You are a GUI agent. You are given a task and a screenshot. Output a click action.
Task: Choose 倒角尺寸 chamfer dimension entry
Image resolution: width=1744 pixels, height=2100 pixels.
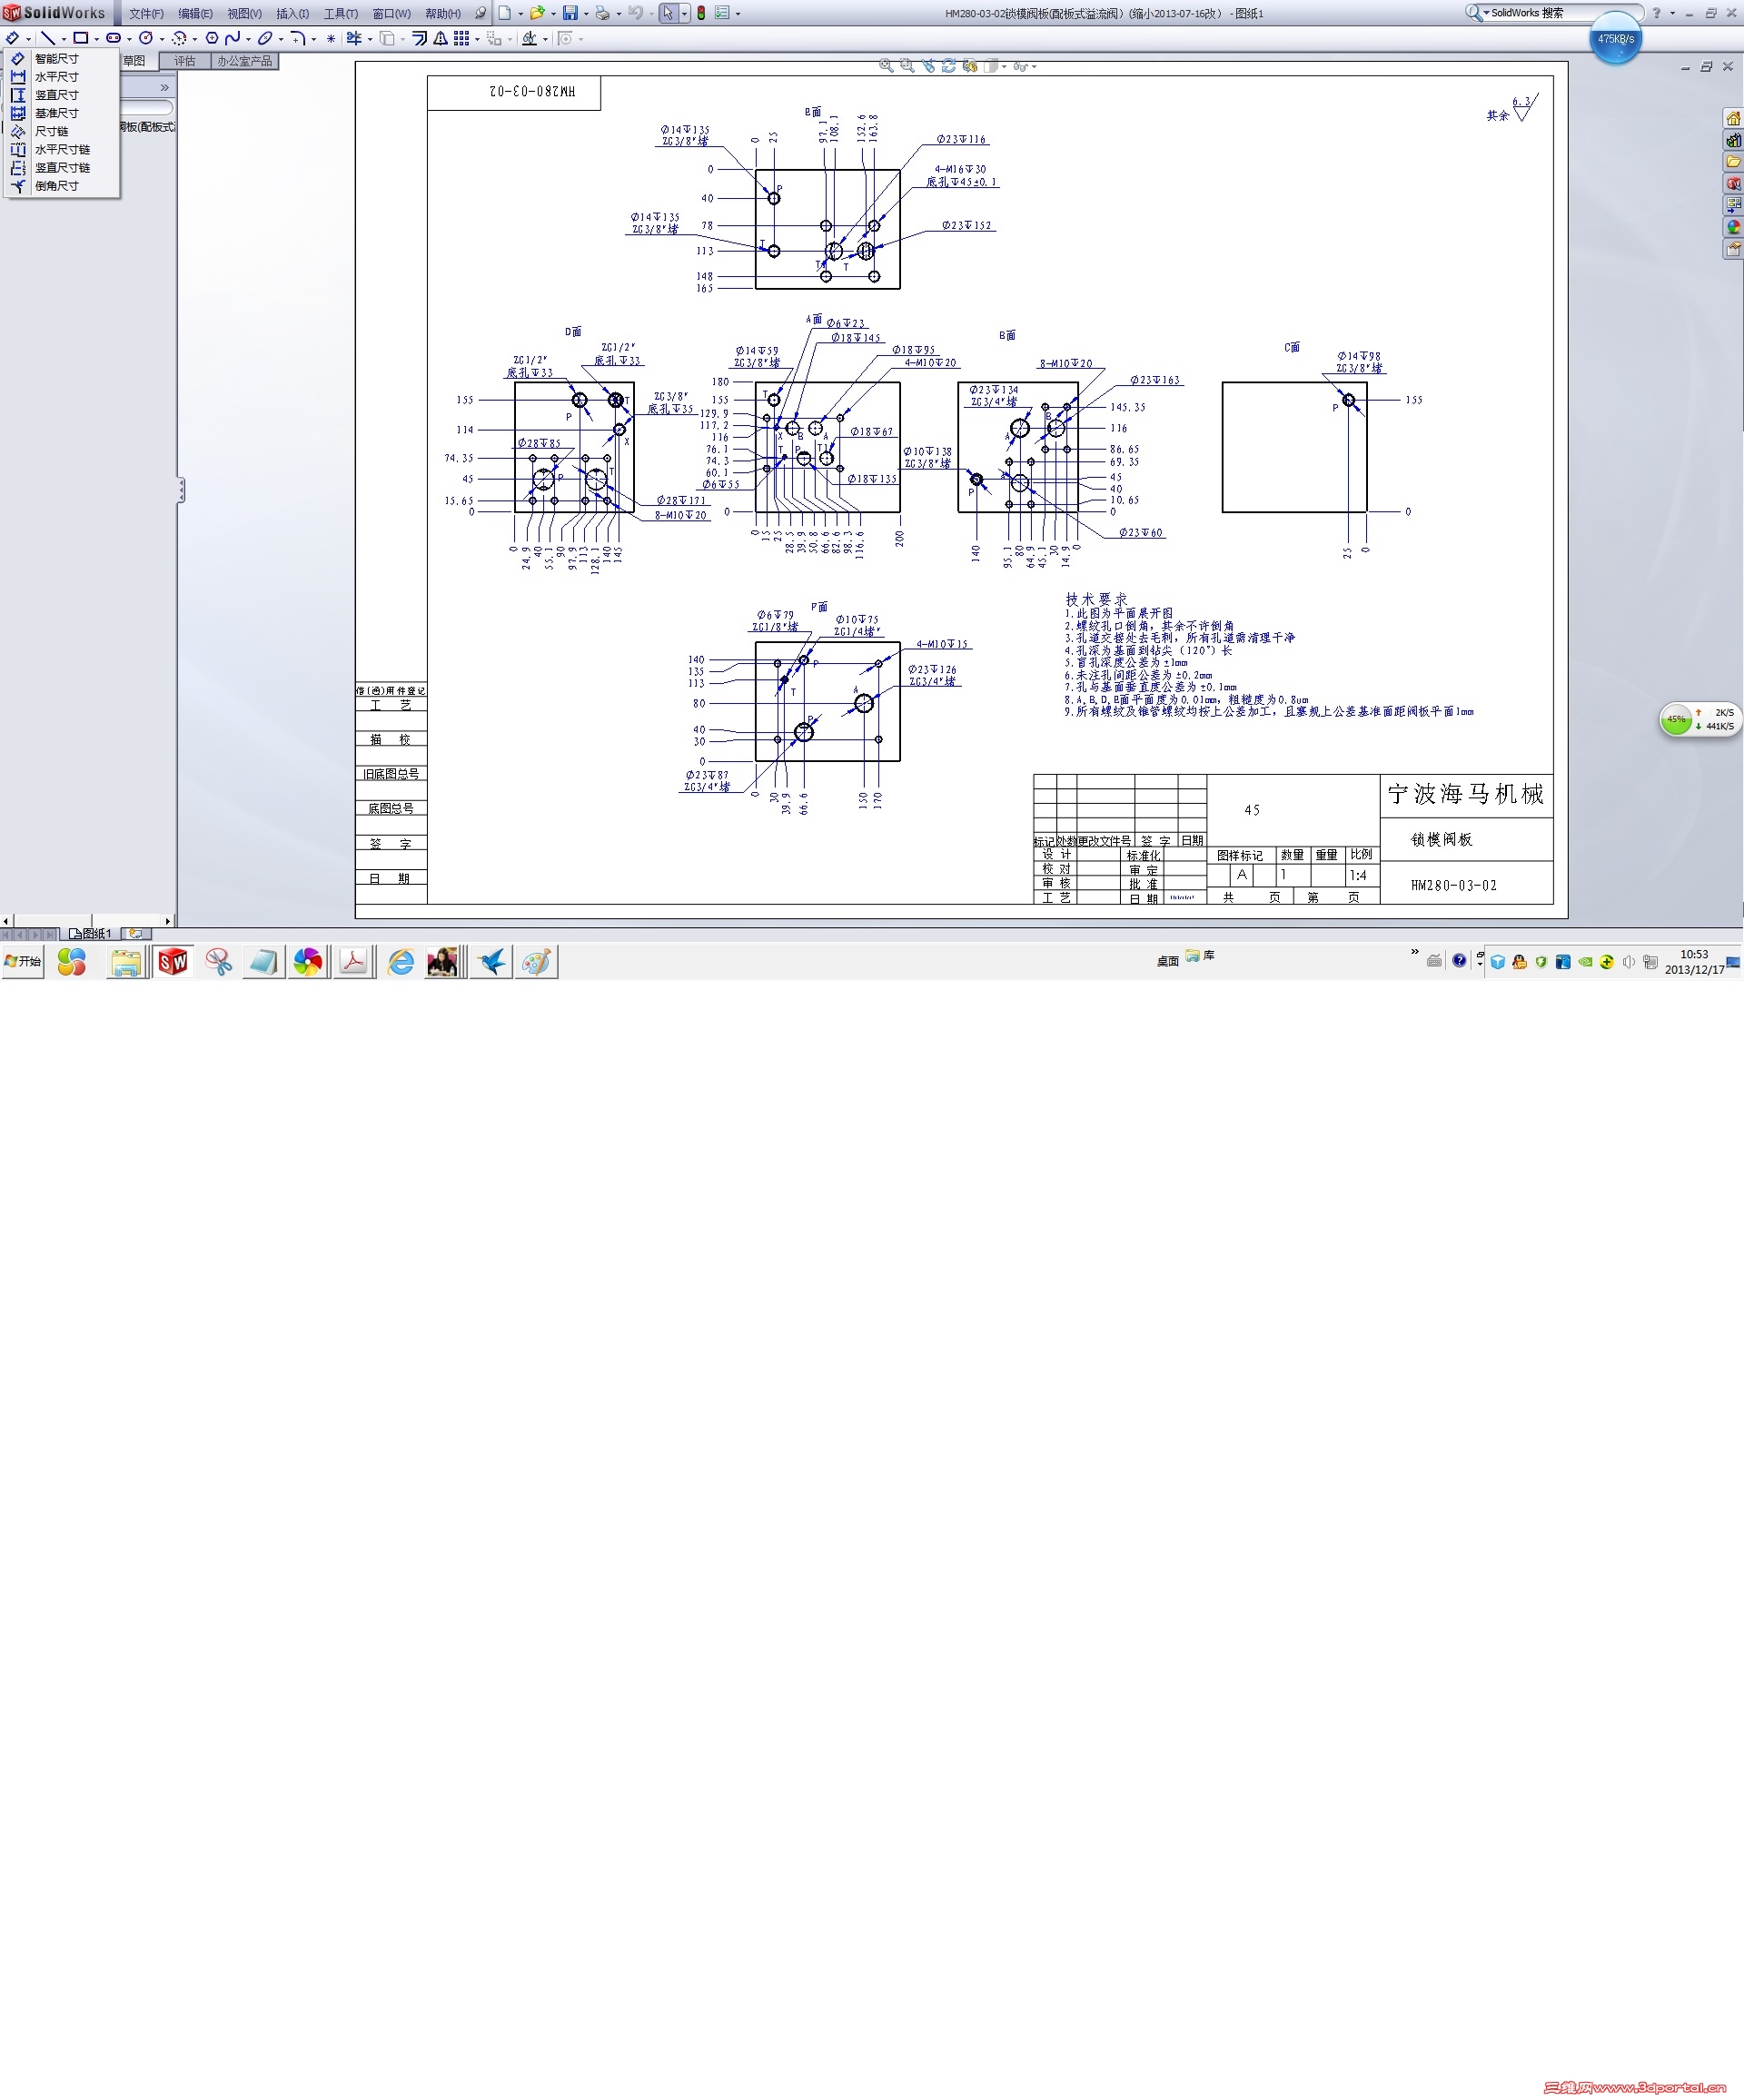click(x=56, y=186)
